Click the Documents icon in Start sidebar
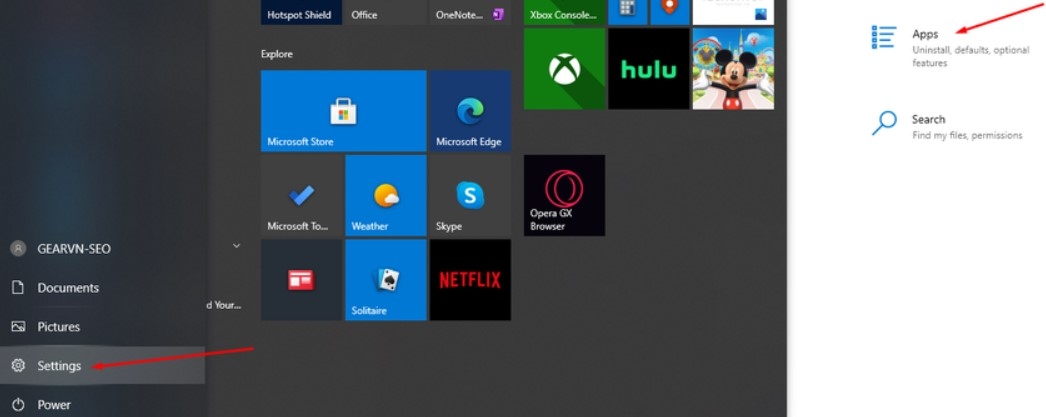The width and height of the screenshot is (1046, 417). coord(18,288)
